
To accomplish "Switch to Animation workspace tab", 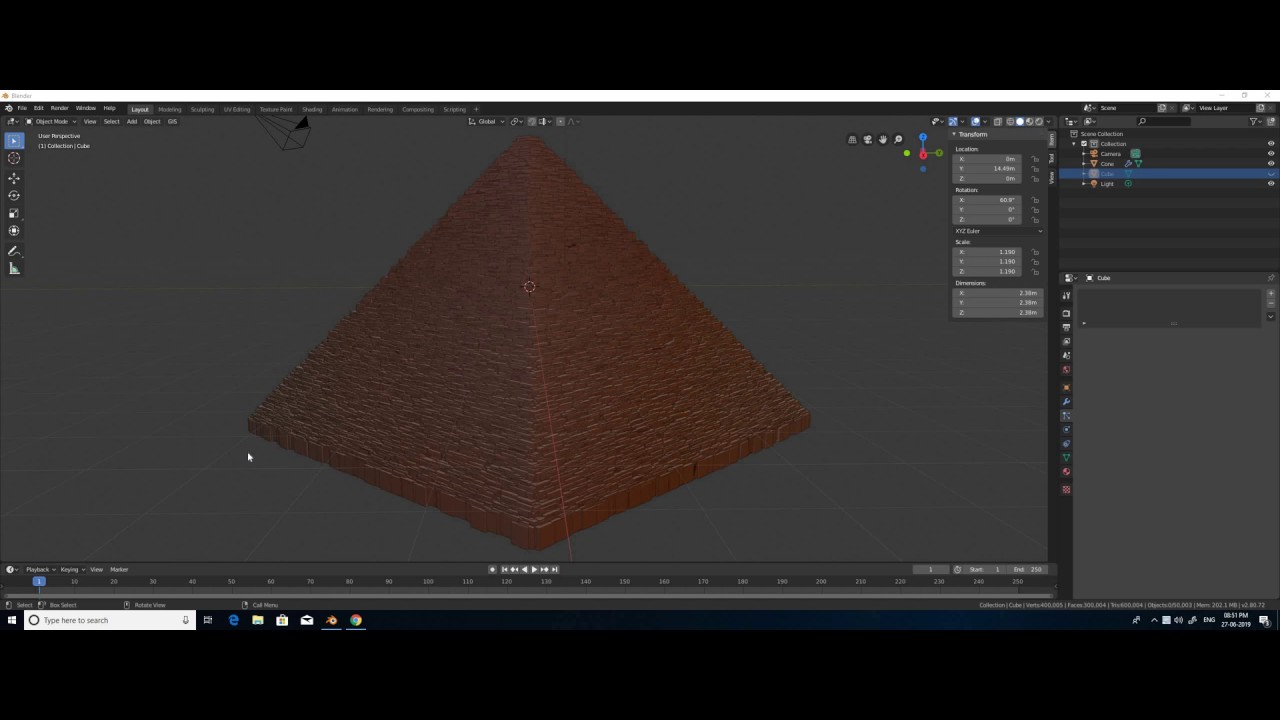I will click(x=345, y=109).
